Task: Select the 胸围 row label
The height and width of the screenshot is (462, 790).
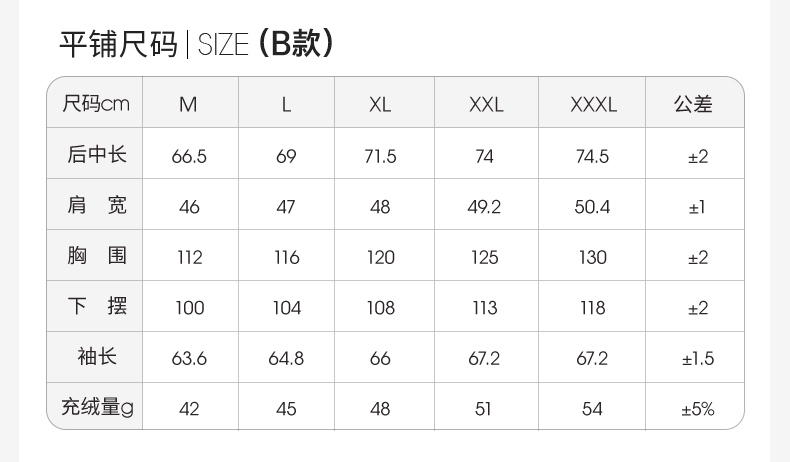Action: [x=97, y=255]
